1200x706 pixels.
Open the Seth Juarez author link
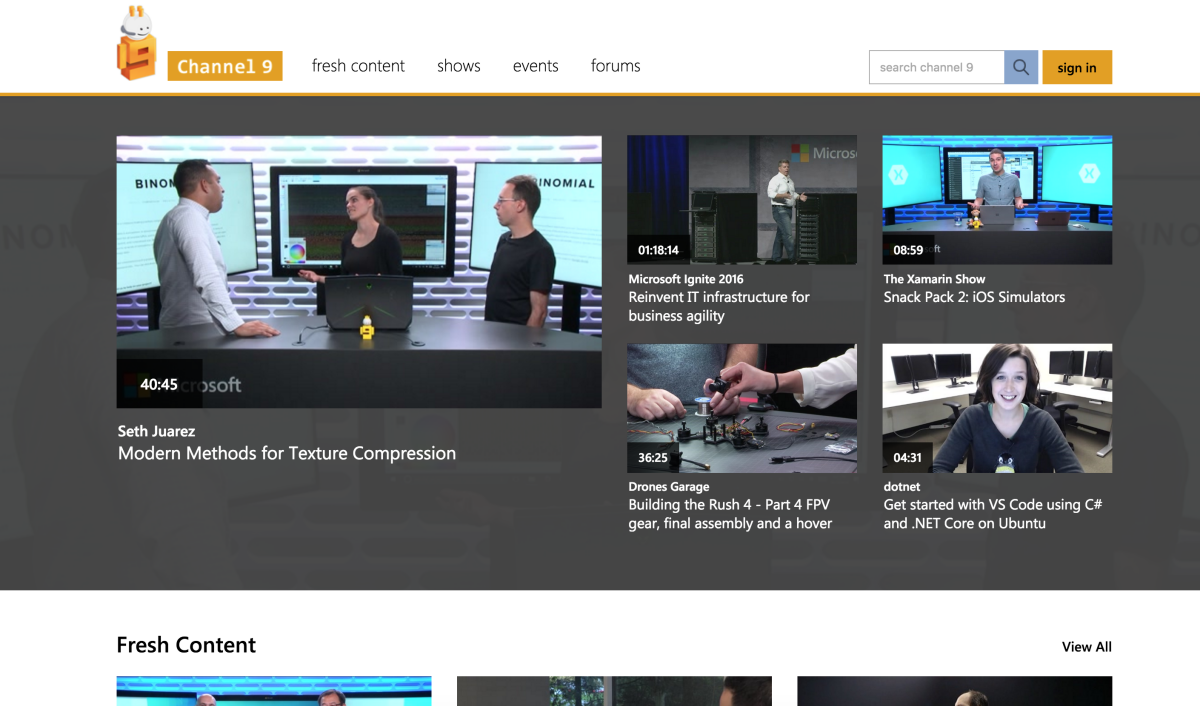point(156,431)
